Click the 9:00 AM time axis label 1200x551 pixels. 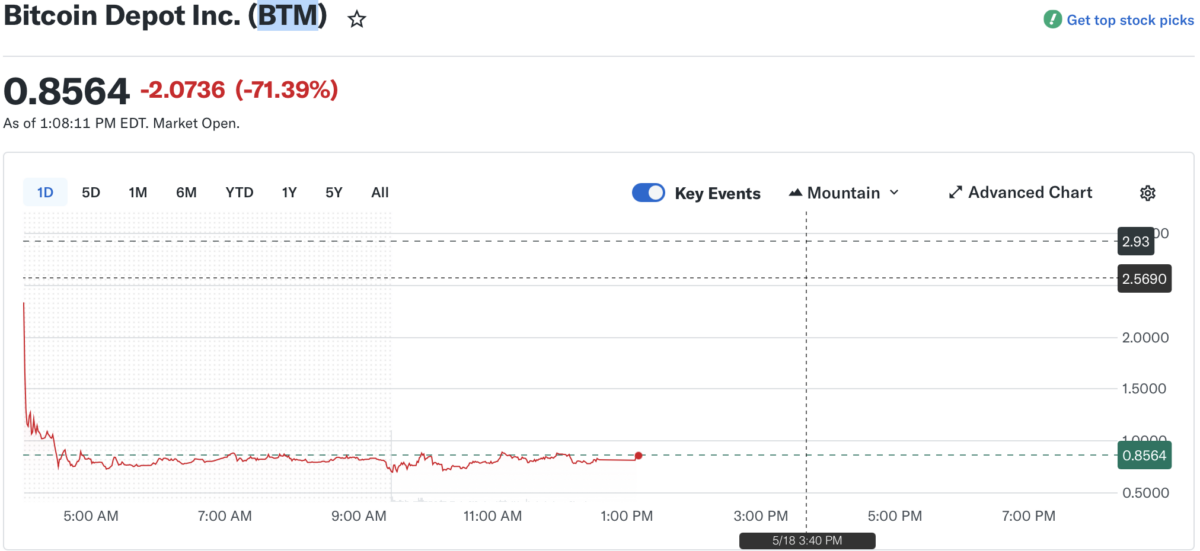[358, 516]
